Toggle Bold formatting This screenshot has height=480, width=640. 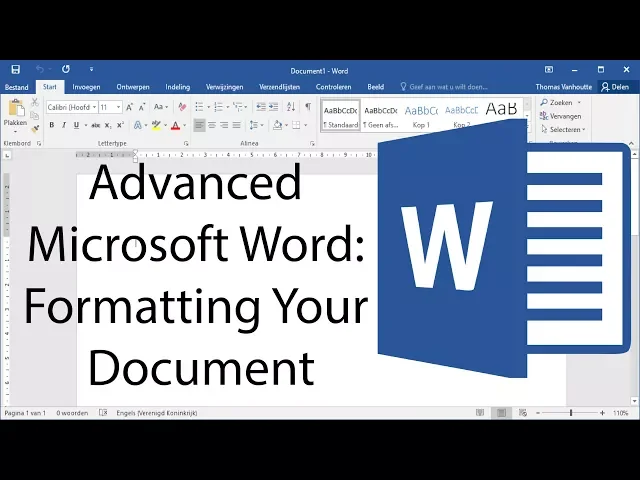[x=52, y=125]
